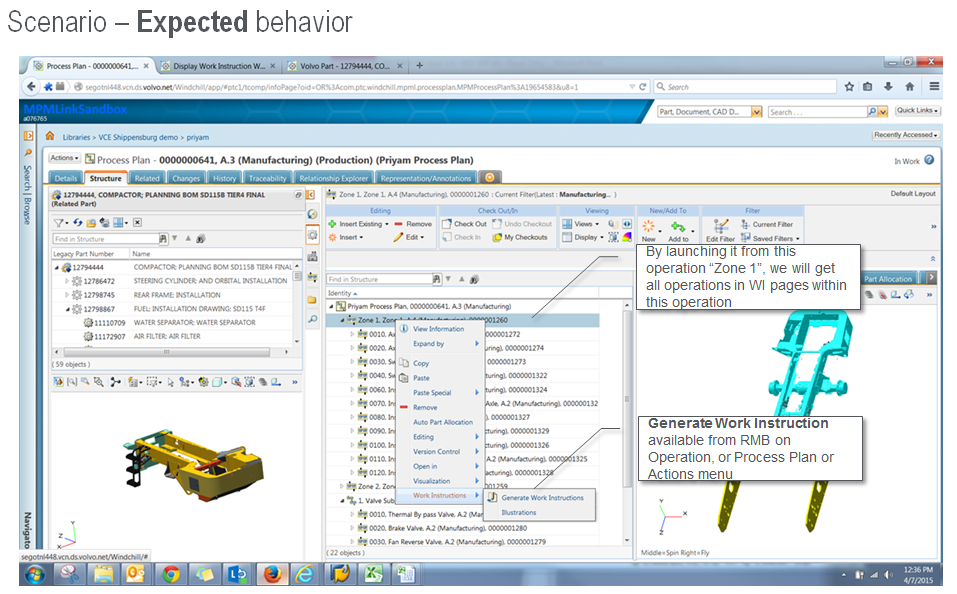Image resolution: width=957 pixels, height=594 pixels.
Task: Select Auto Part Allocation in context menu
Action: click(442, 422)
